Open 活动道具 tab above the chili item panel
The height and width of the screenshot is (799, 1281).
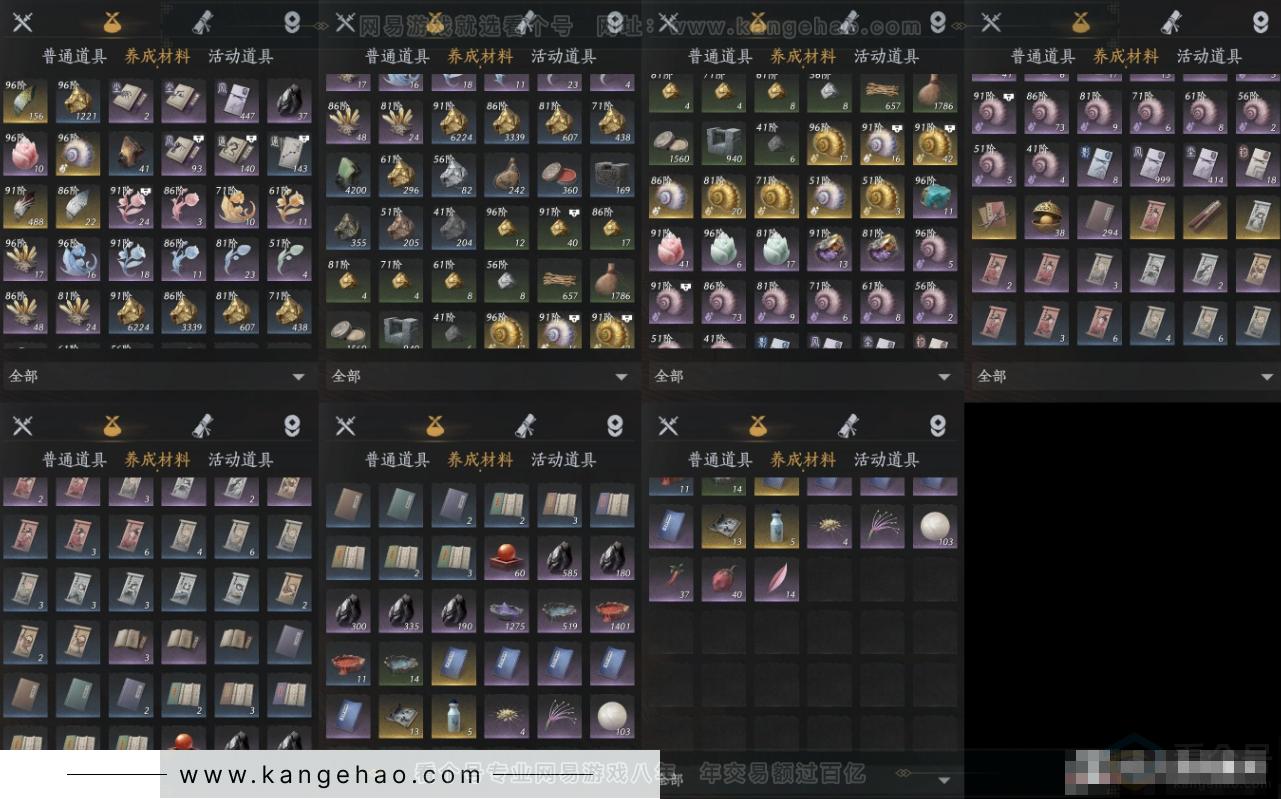(x=886, y=460)
